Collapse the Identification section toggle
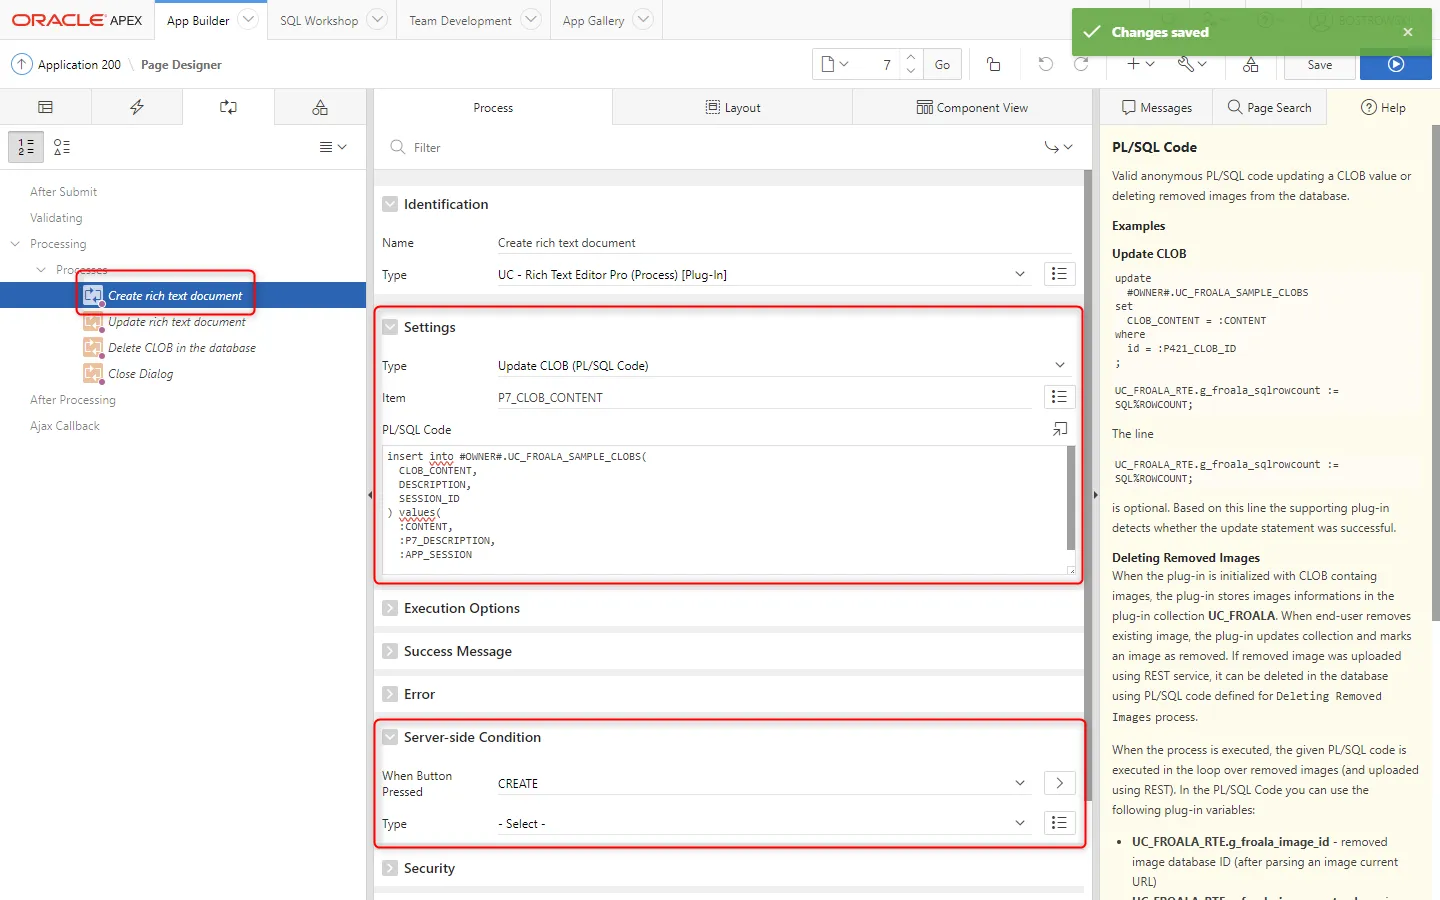The height and width of the screenshot is (900, 1440). pos(390,204)
